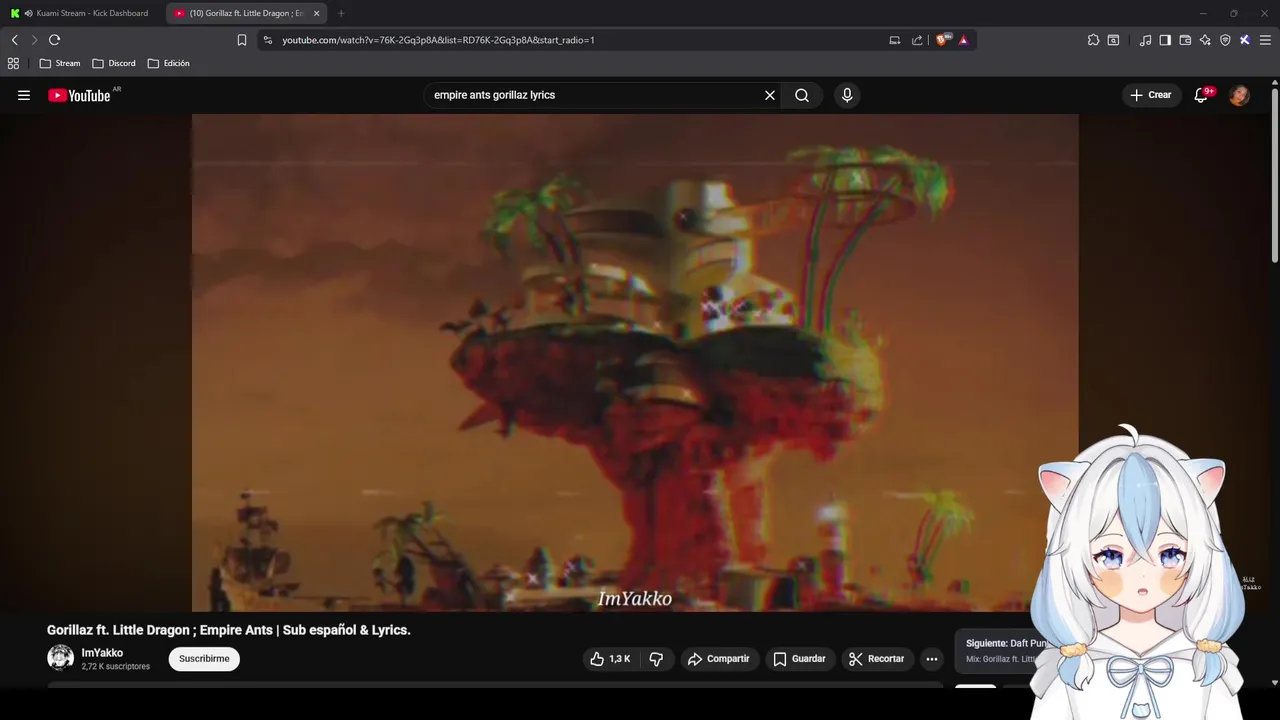Close the Gorillaz YouTube tab
1280x720 pixels.
pyautogui.click(x=316, y=13)
